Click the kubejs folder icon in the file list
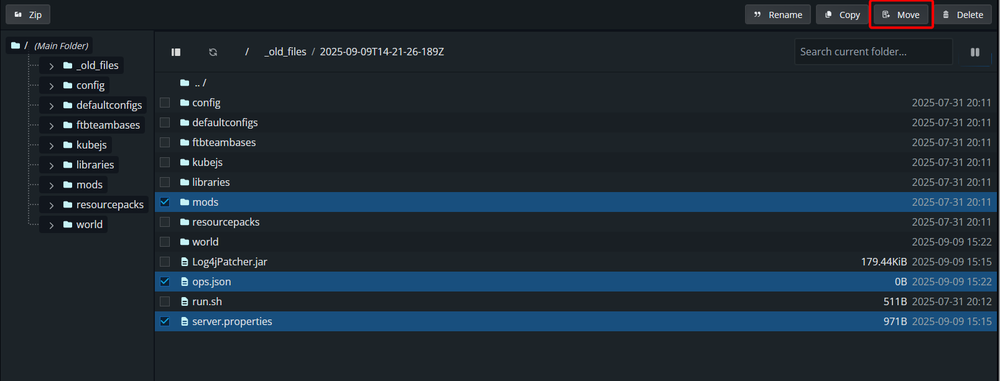This screenshot has height=381, width=1000. pos(185,162)
